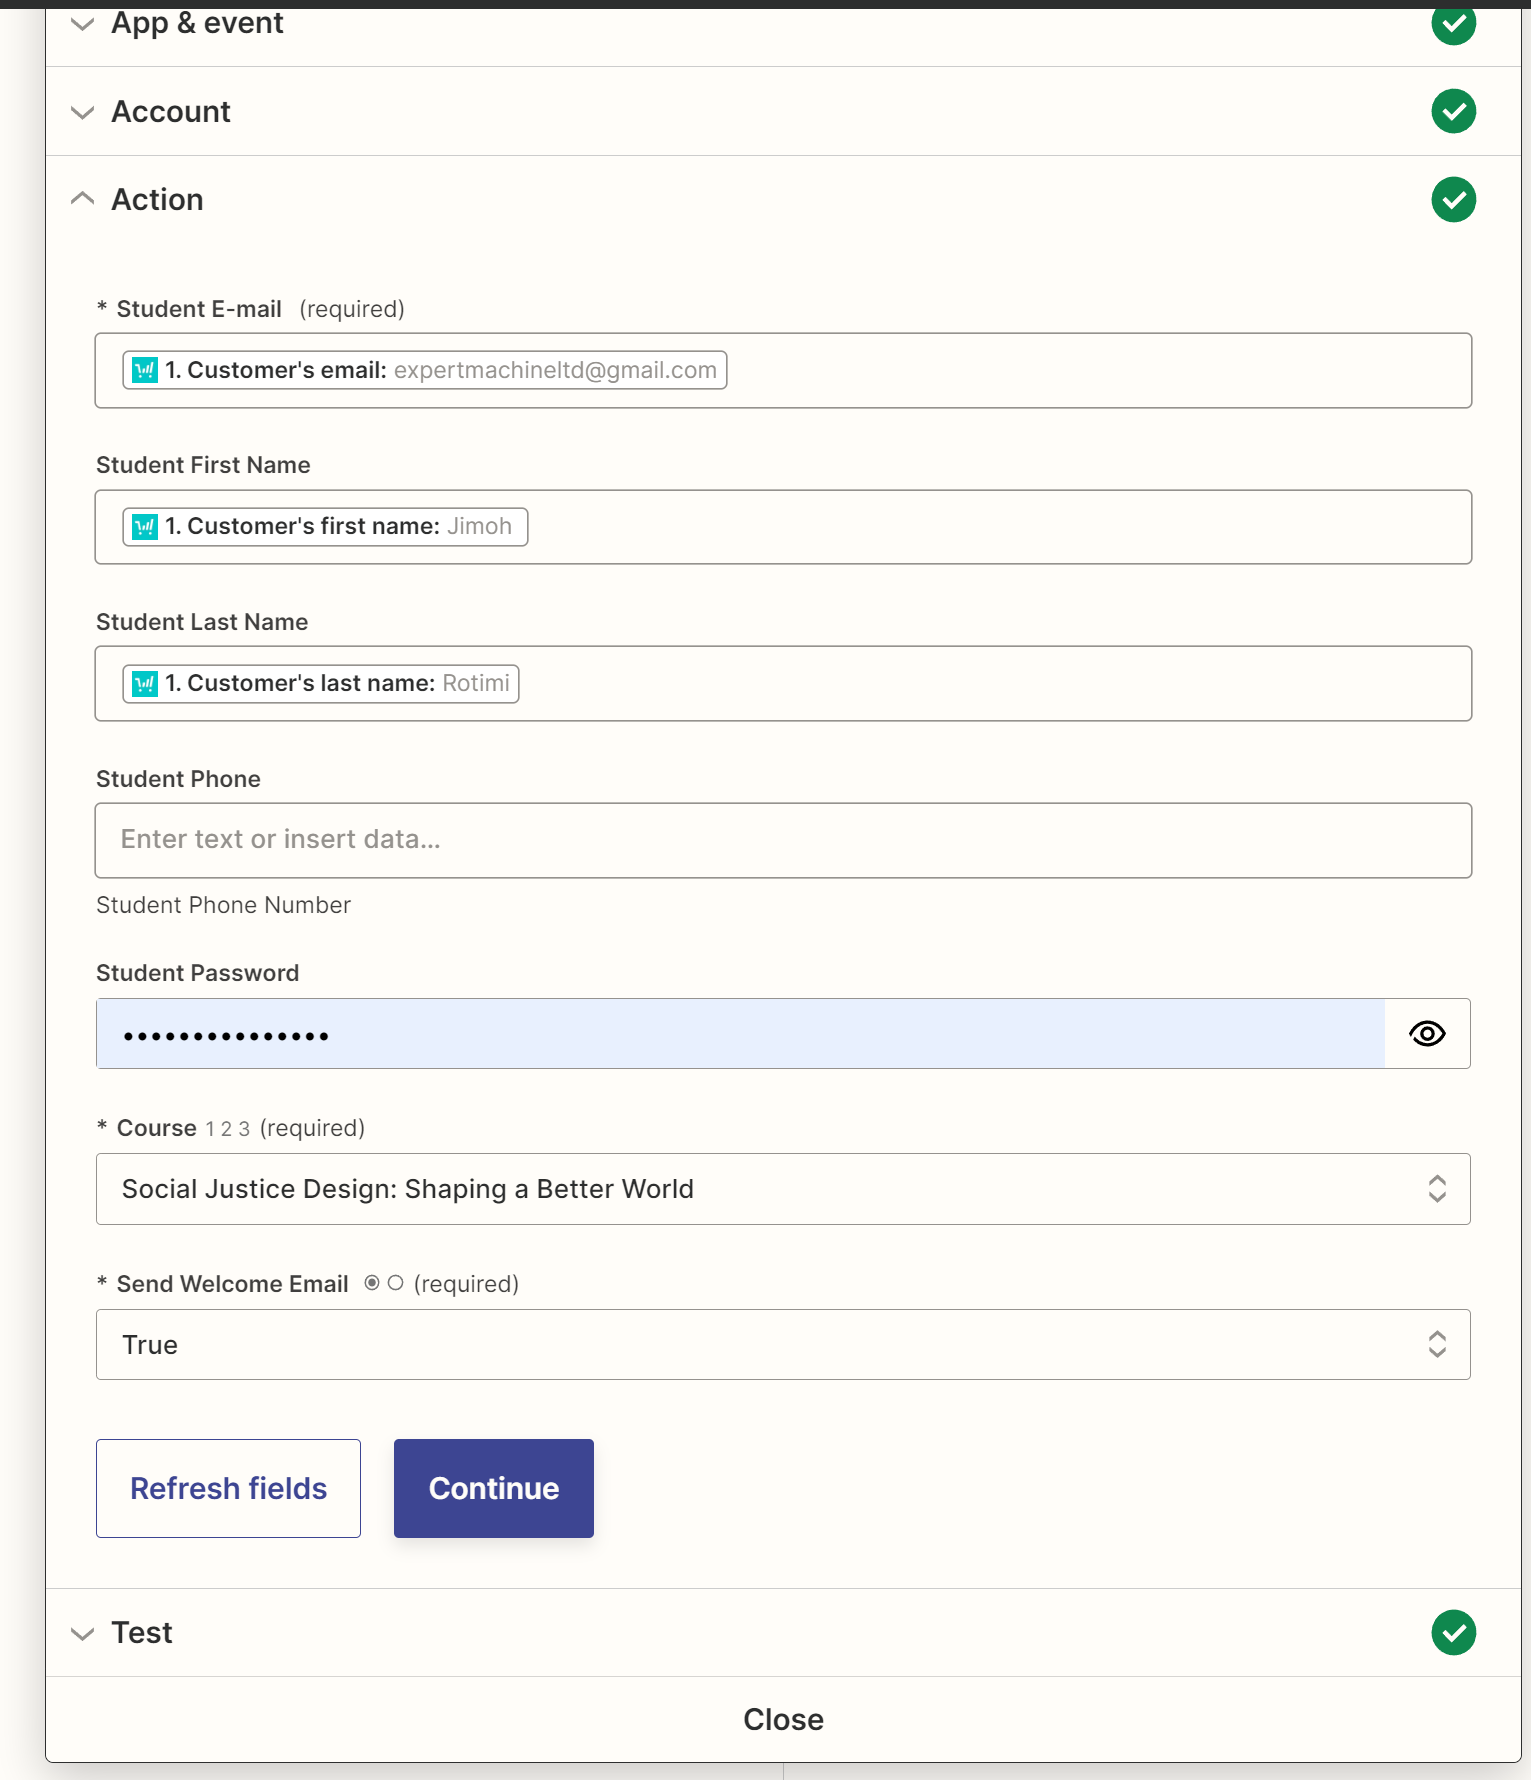Click the Student Phone input field
This screenshot has width=1531, height=1780.
[783, 840]
